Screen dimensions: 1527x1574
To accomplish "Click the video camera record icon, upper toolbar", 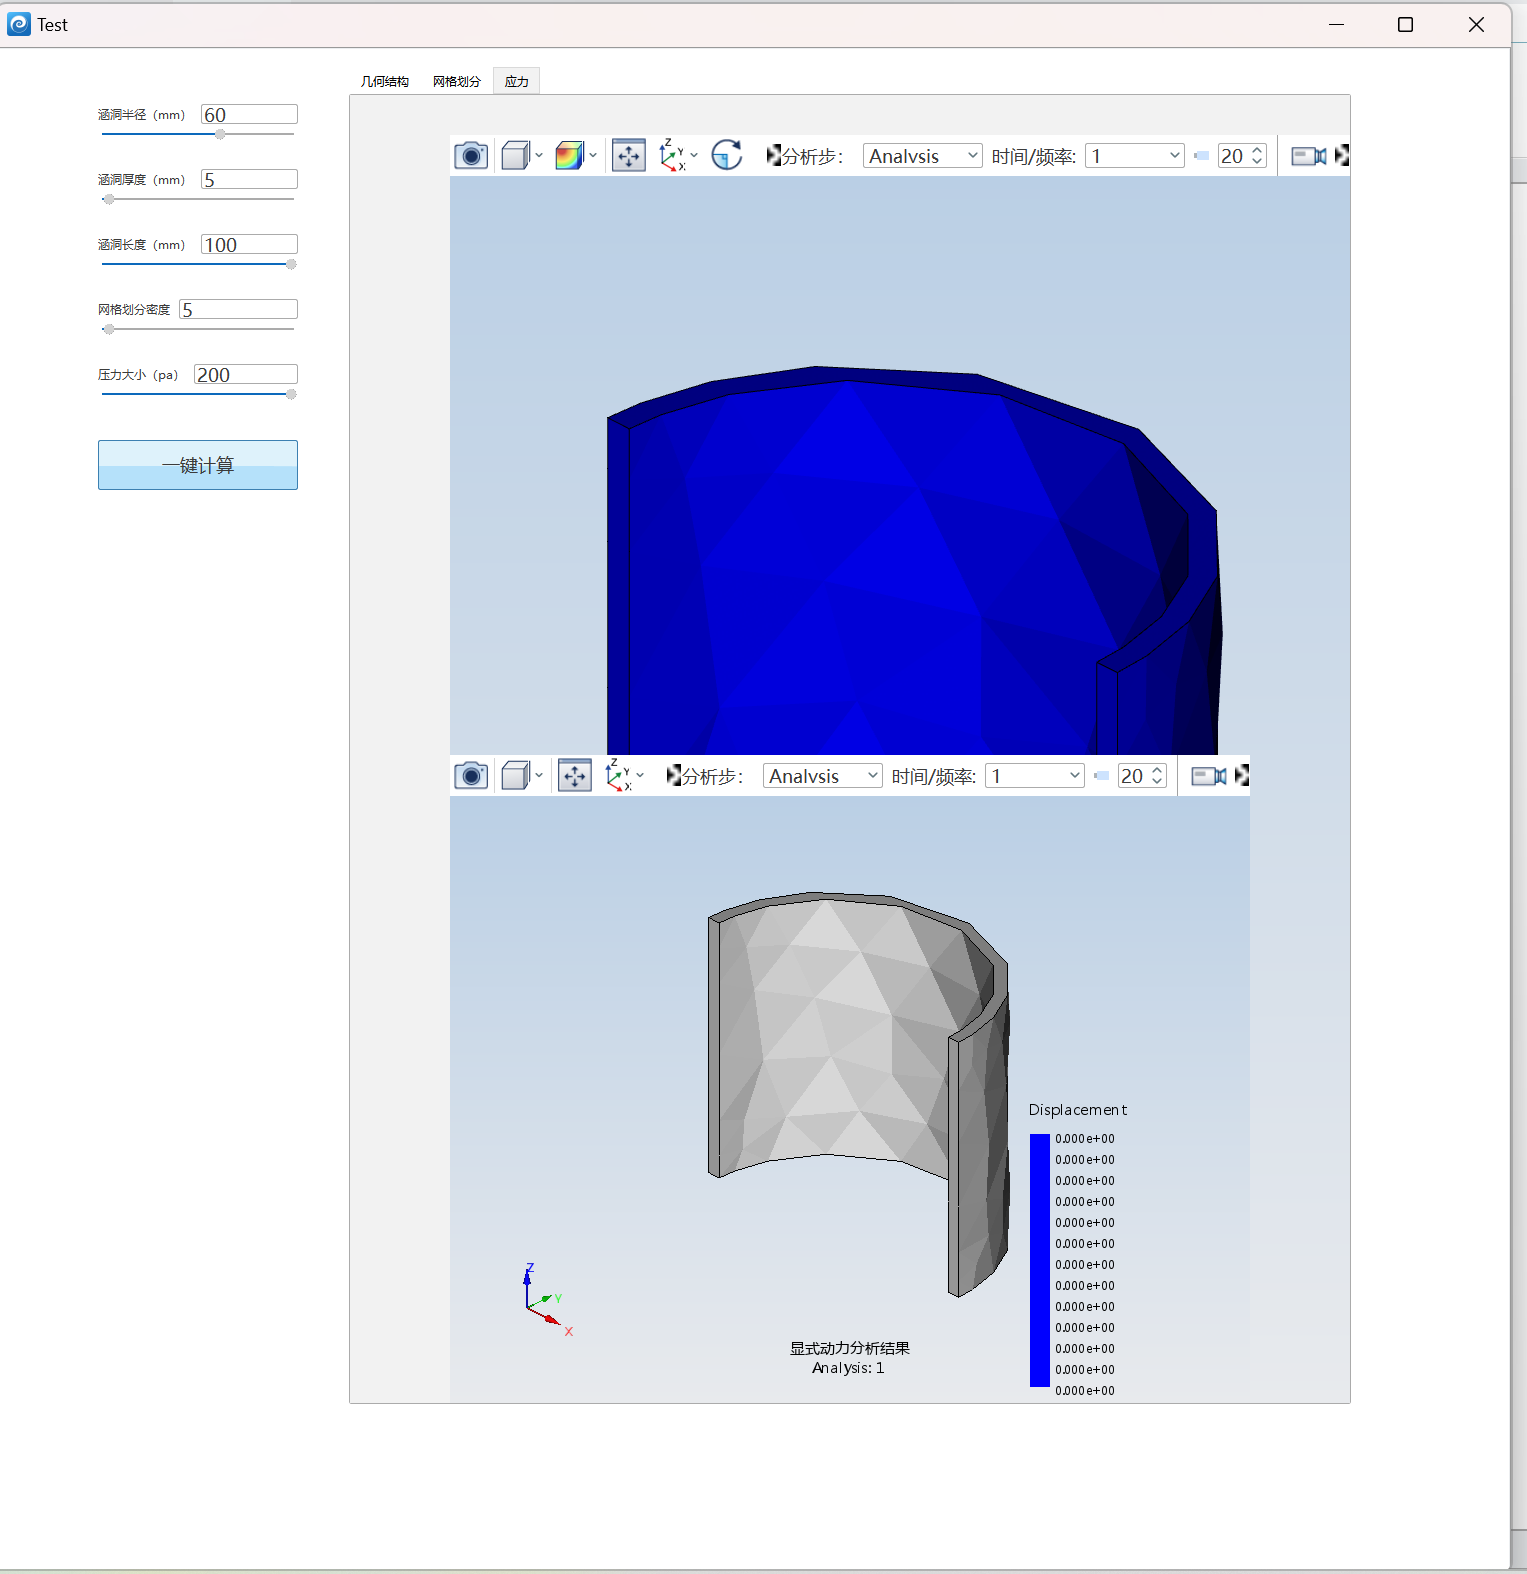I will pyautogui.click(x=1309, y=156).
